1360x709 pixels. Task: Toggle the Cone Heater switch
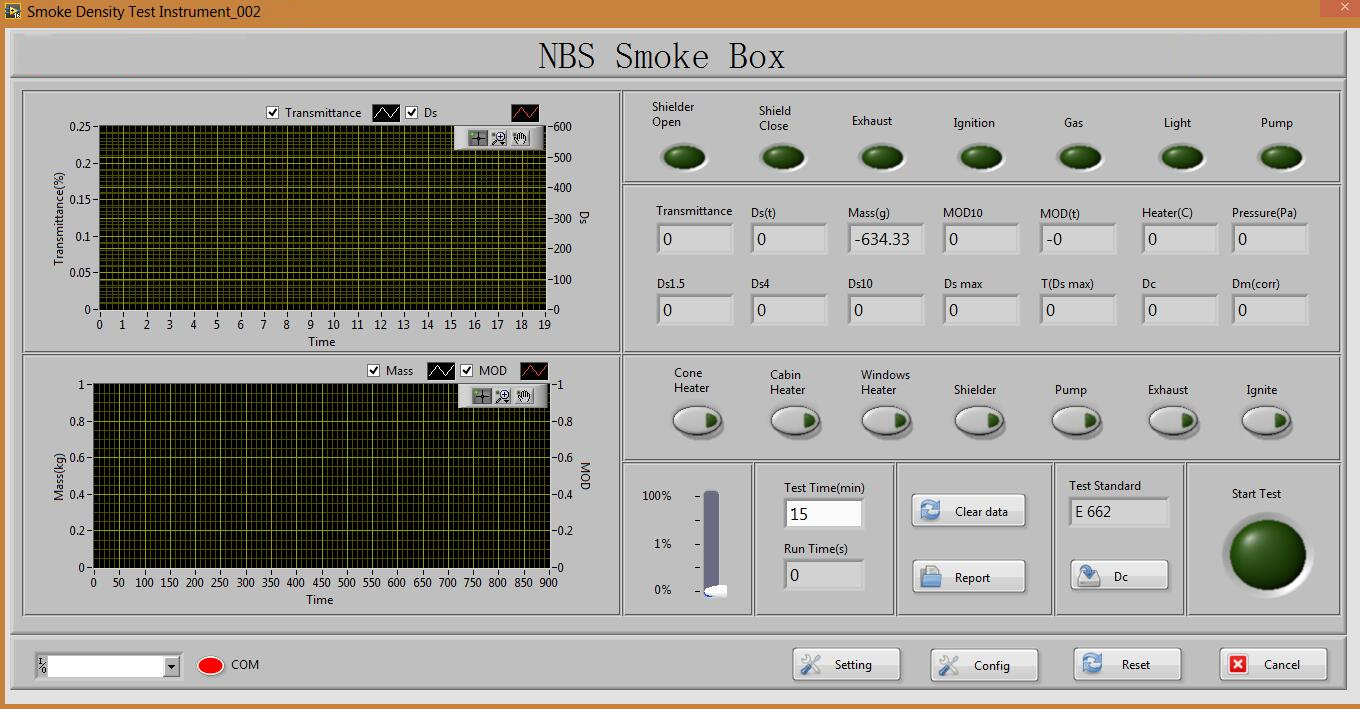[x=697, y=422]
